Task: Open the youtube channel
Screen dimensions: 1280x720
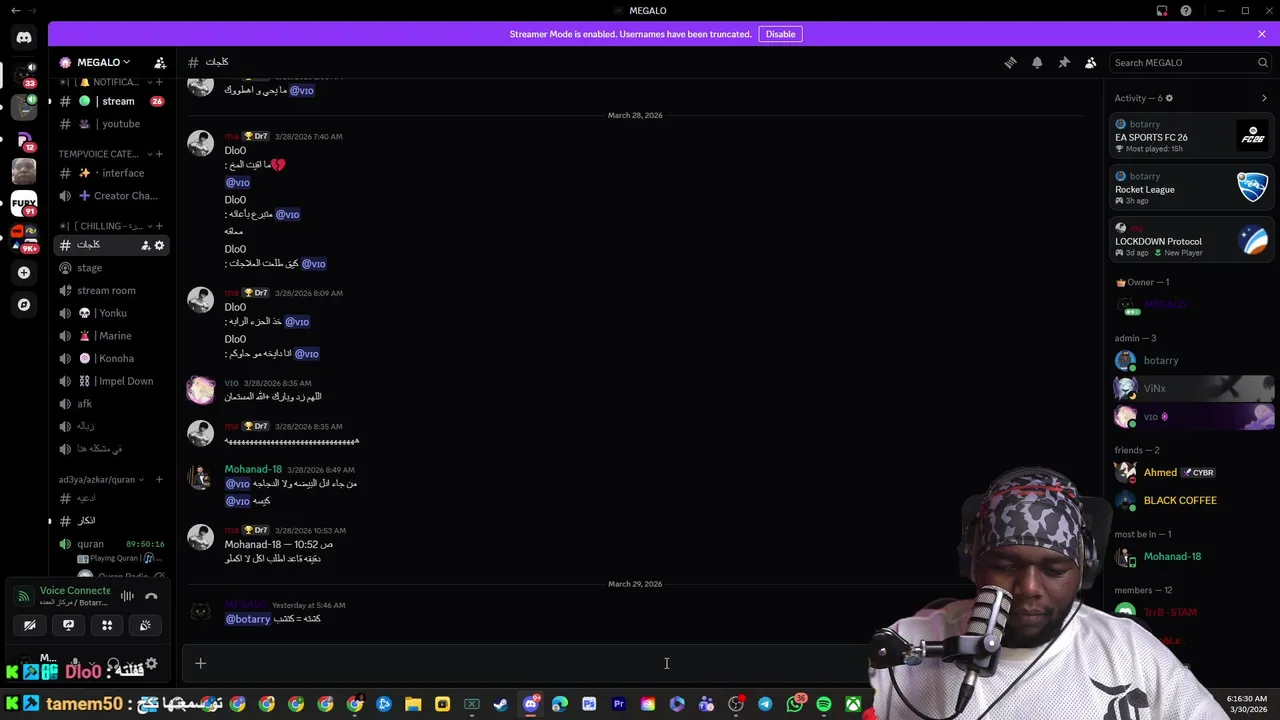Action: 111,124
